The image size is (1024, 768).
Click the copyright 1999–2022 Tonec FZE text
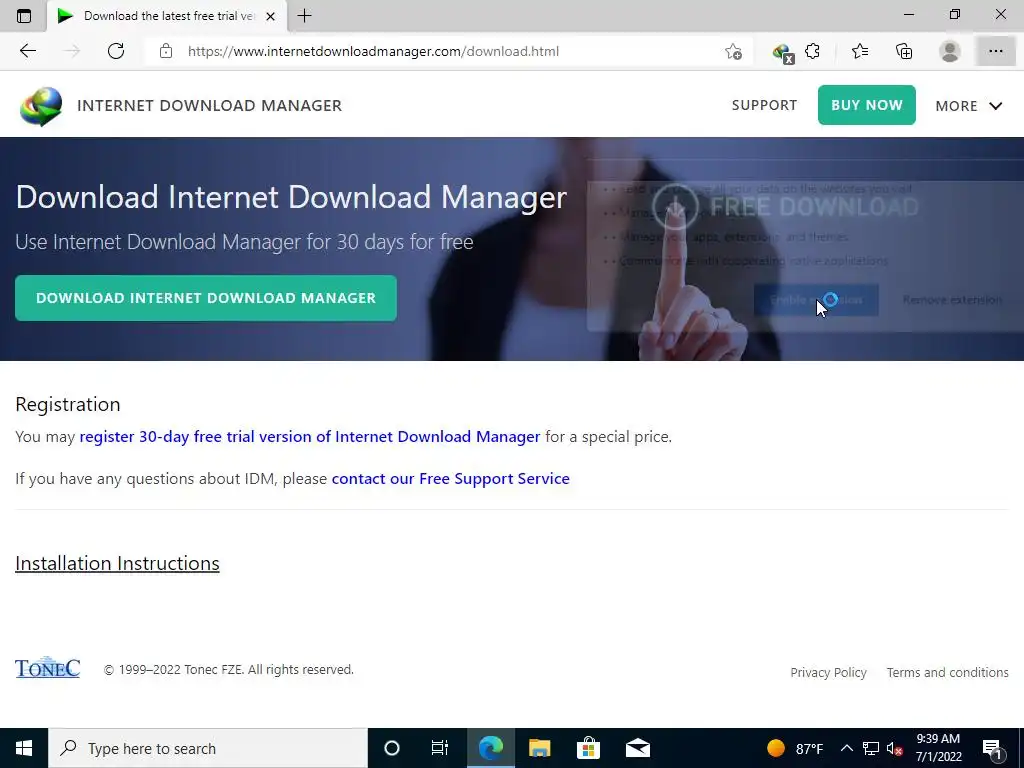tap(229, 669)
